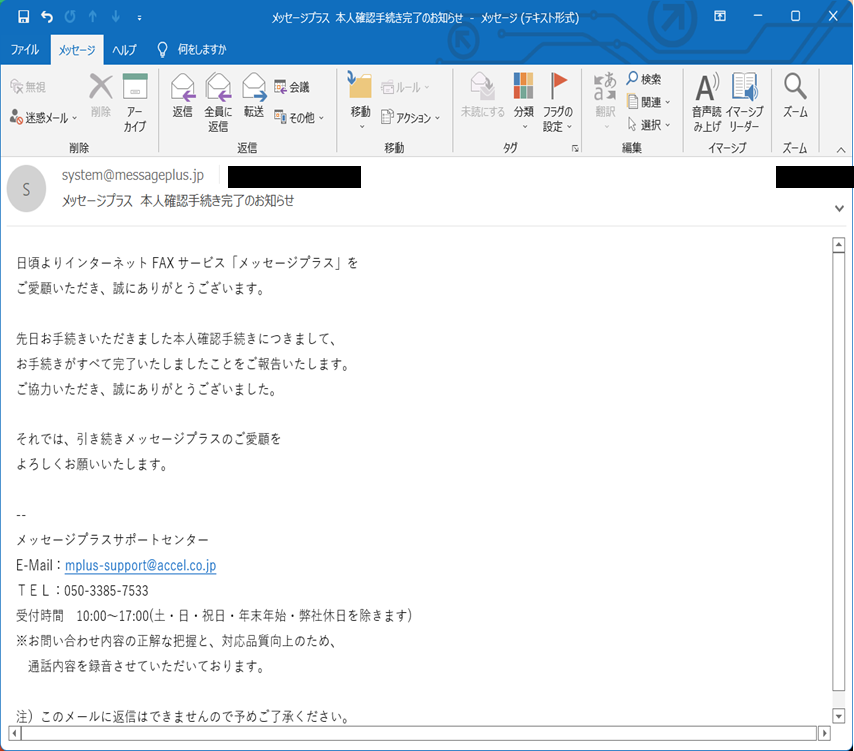Open the ribbon display options button

[x=719, y=16]
